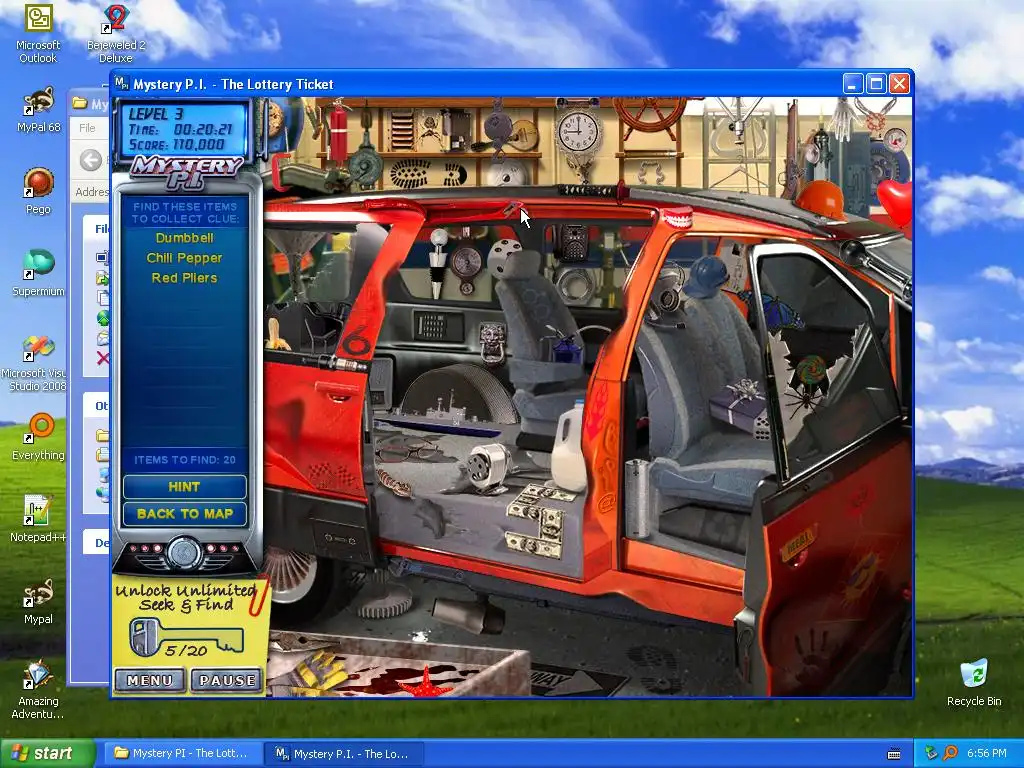Open the Notepad++ desktop icon

[x=38, y=519]
